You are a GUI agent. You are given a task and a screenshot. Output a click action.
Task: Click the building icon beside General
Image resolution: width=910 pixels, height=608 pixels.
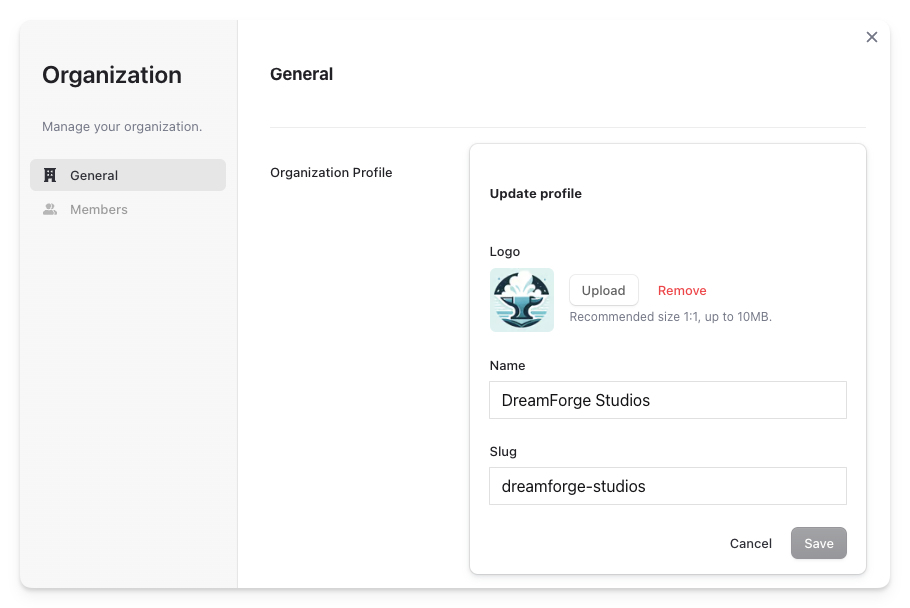pos(50,175)
